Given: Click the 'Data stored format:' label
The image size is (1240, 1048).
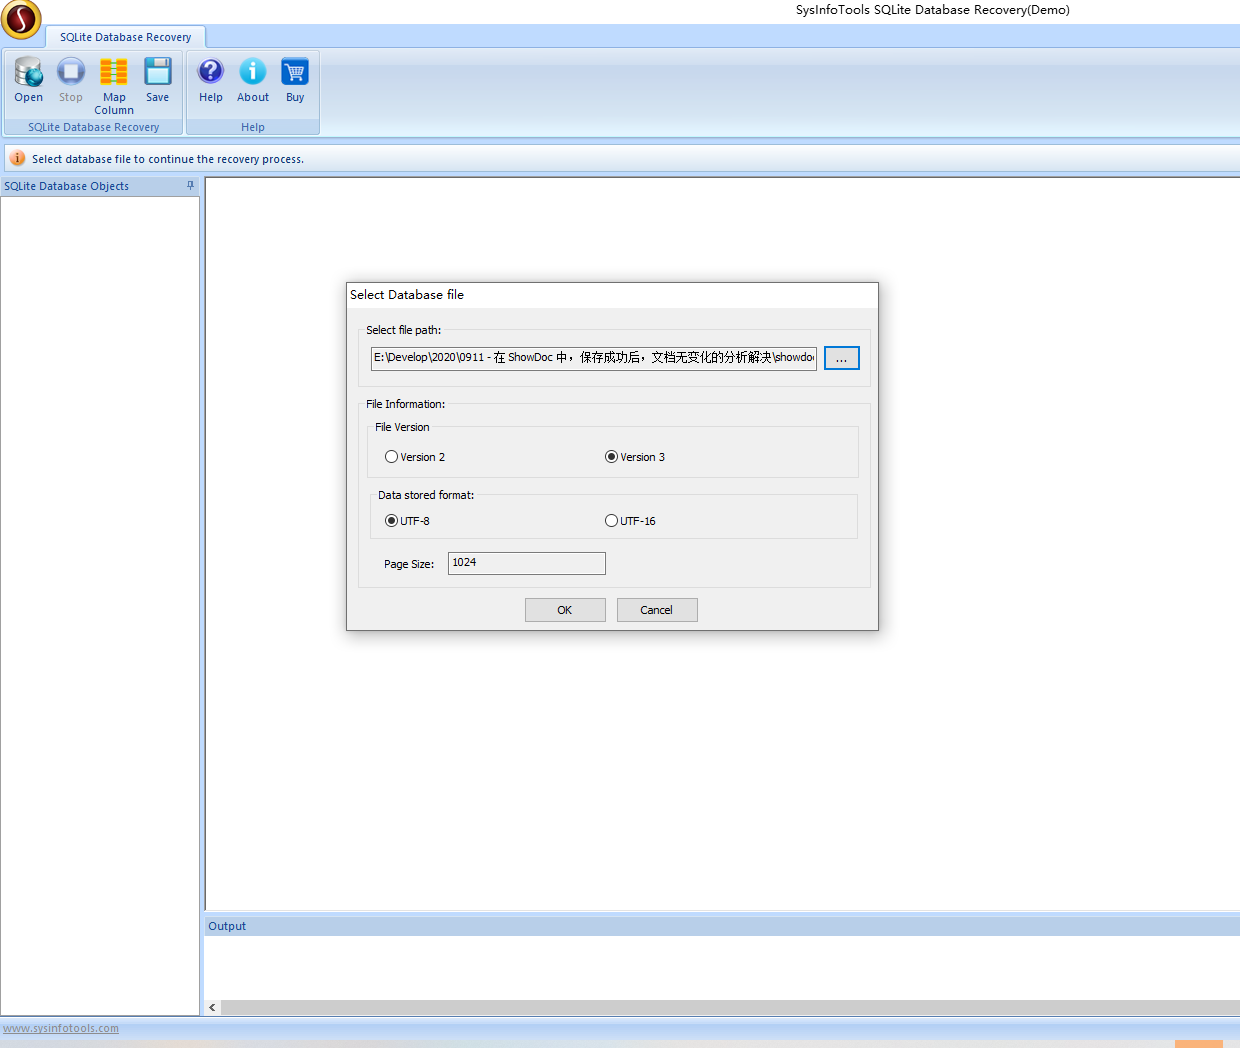Looking at the screenshot, I should pyautogui.click(x=426, y=495).
